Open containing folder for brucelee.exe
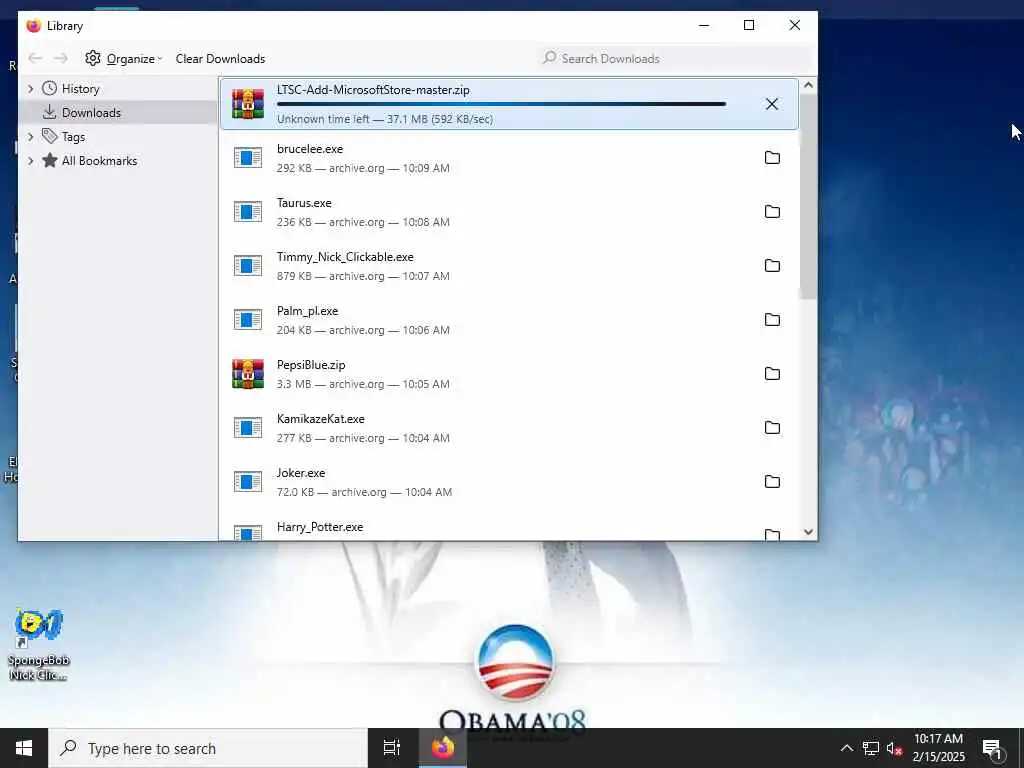The height and width of the screenshot is (768, 1024). point(772,157)
